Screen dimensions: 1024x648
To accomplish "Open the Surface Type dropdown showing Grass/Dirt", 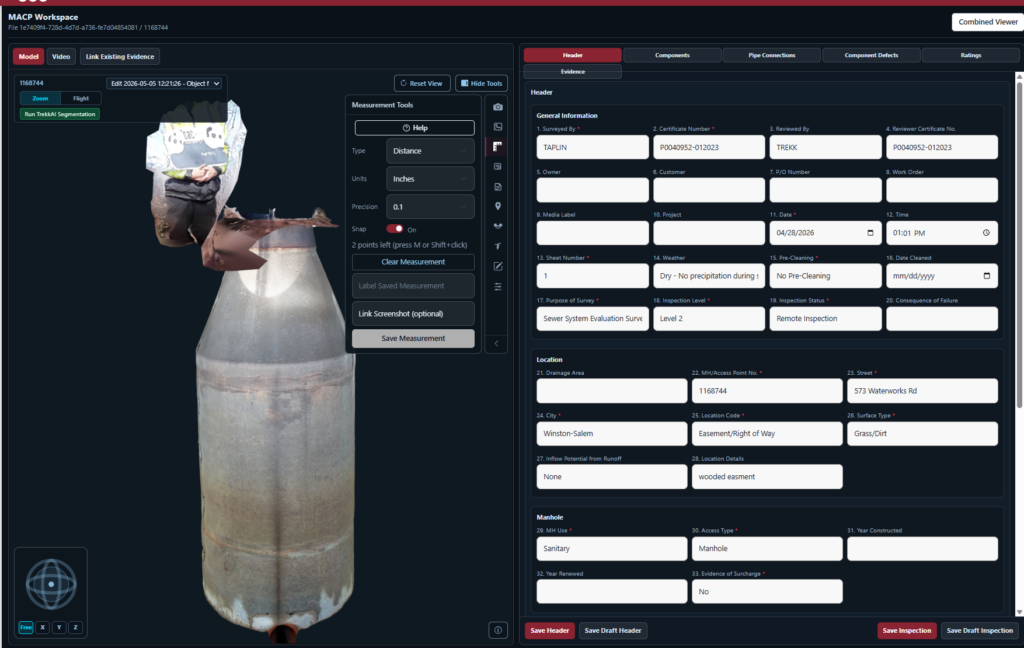I will (x=922, y=433).
